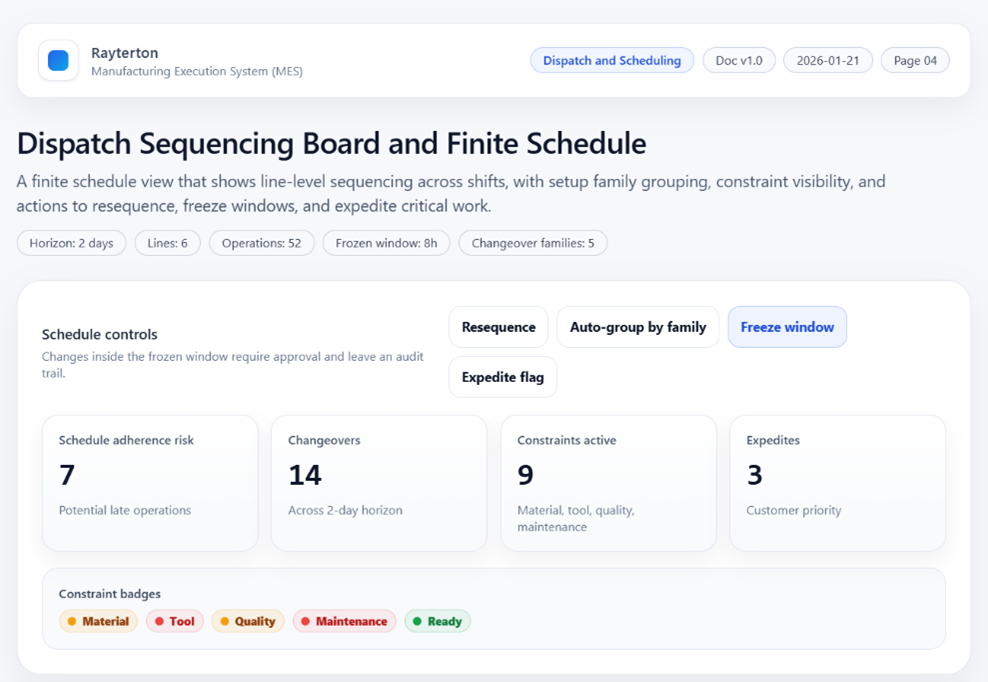Click the Doc v1.0 version pill
This screenshot has height=682, width=988.
pos(739,60)
